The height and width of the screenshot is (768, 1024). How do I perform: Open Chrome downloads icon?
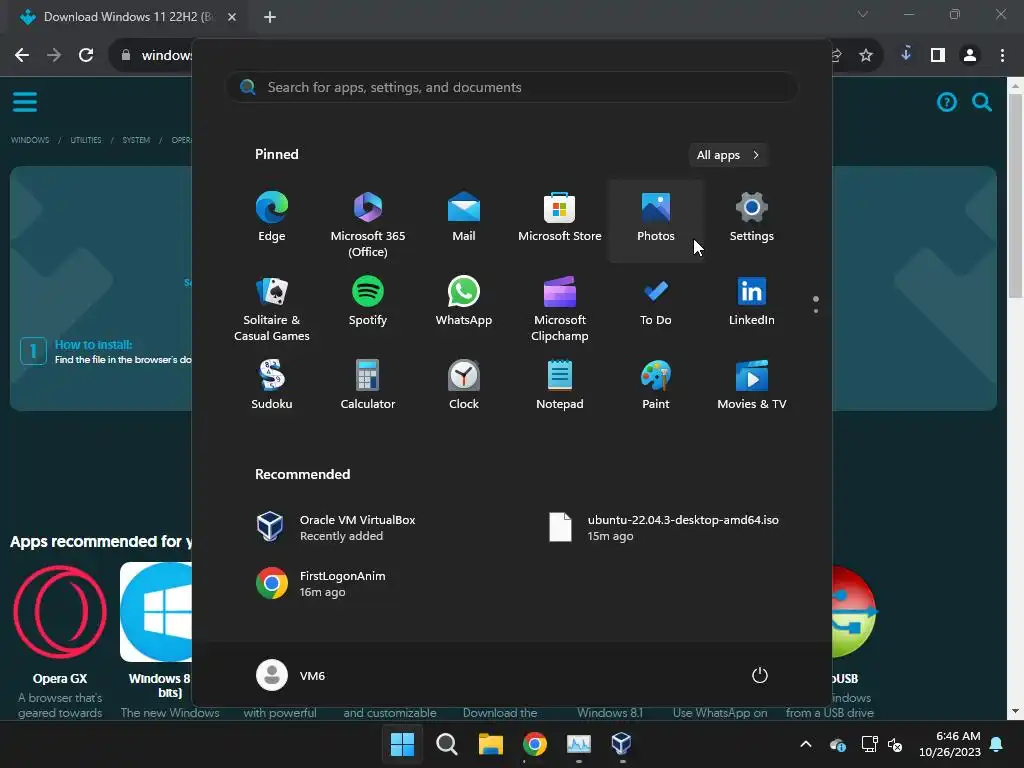pos(906,55)
